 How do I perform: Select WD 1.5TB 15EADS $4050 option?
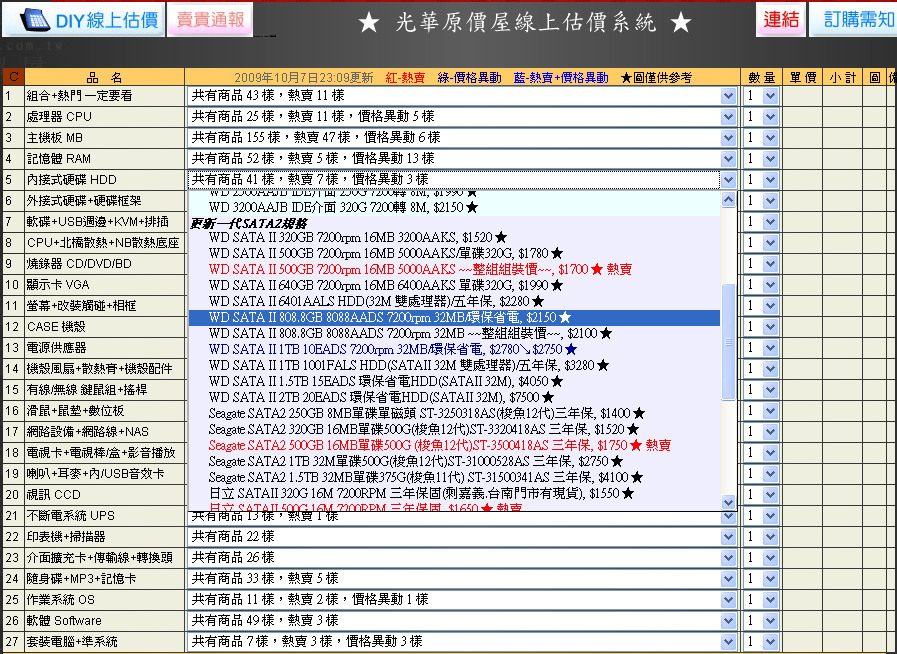454,381
